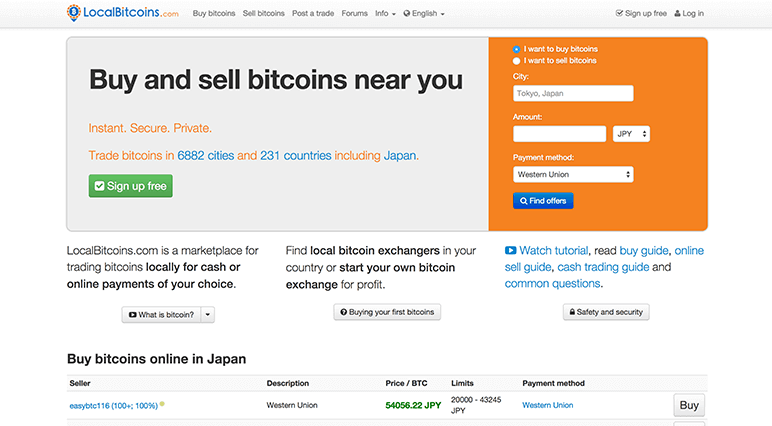Click the '20000 - 43245 JPY' limits cell
The image size is (772, 426).
[x=476, y=405]
